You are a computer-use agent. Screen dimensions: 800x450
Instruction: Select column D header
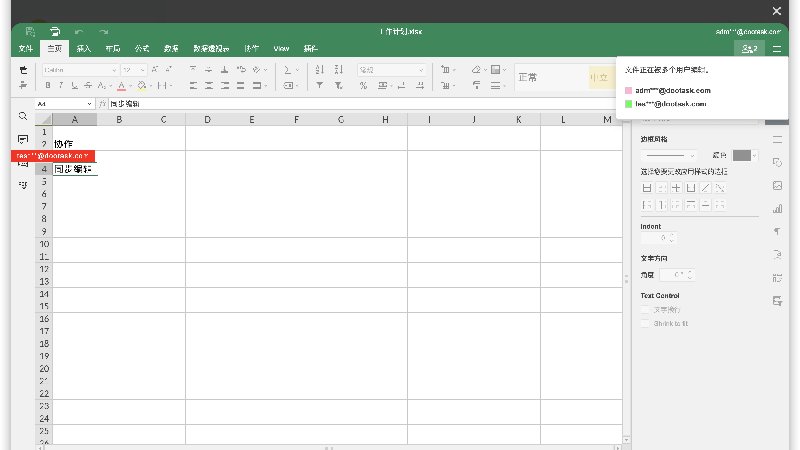(208, 119)
